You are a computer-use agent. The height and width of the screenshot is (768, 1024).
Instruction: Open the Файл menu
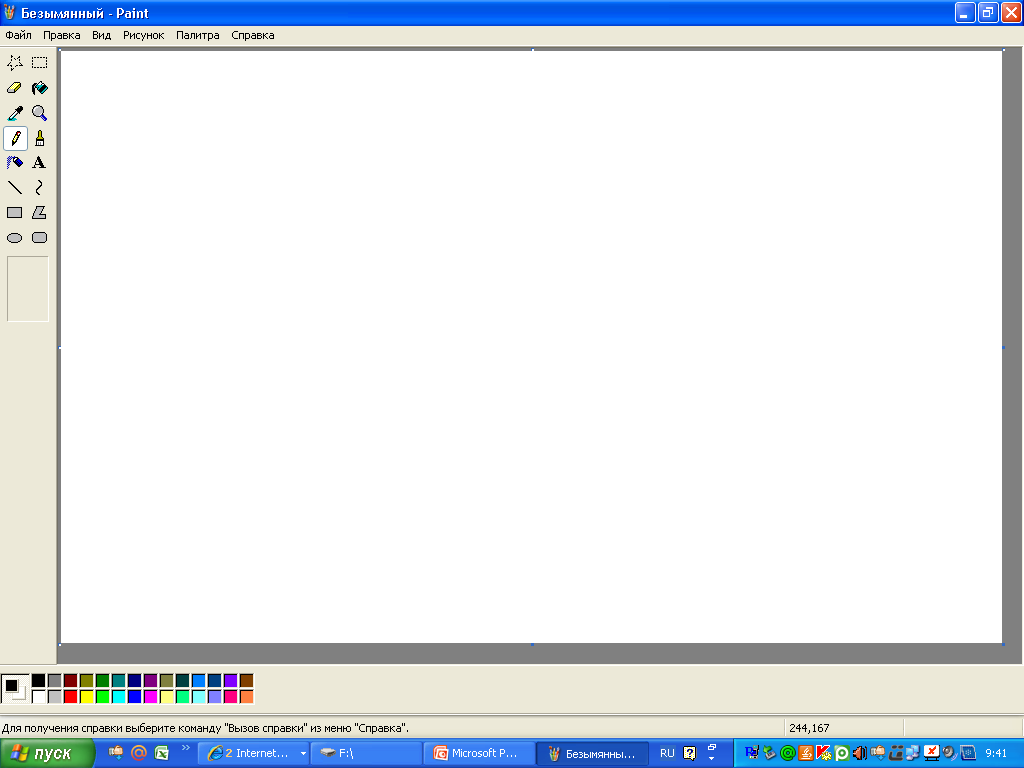pos(18,35)
